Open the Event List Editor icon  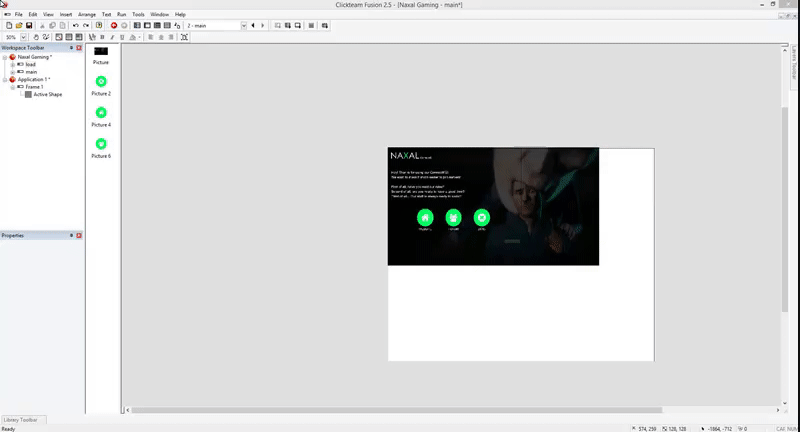point(167,26)
